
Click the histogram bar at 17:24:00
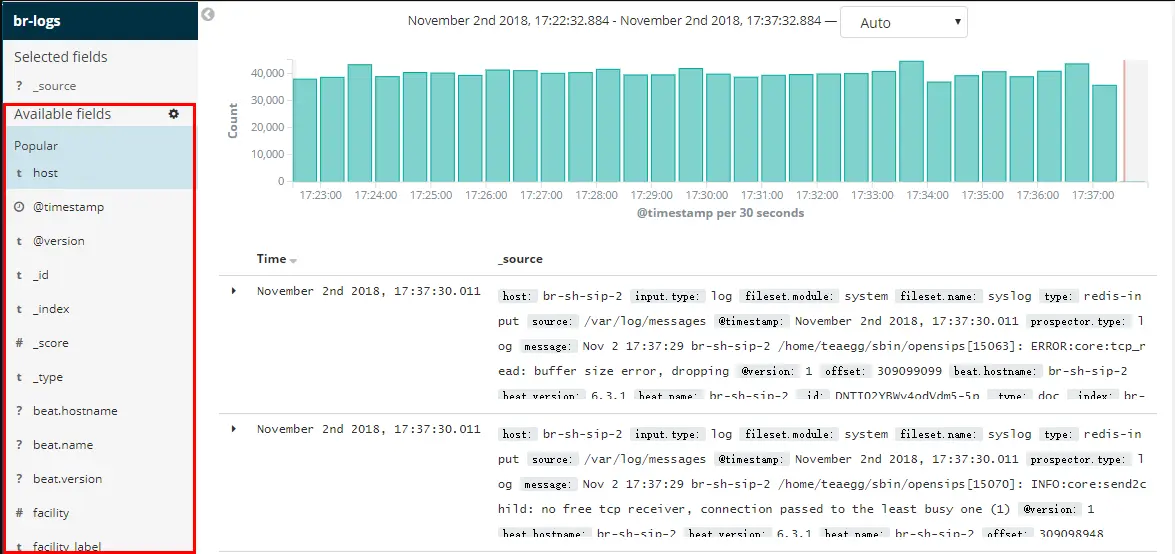tap(387, 129)
